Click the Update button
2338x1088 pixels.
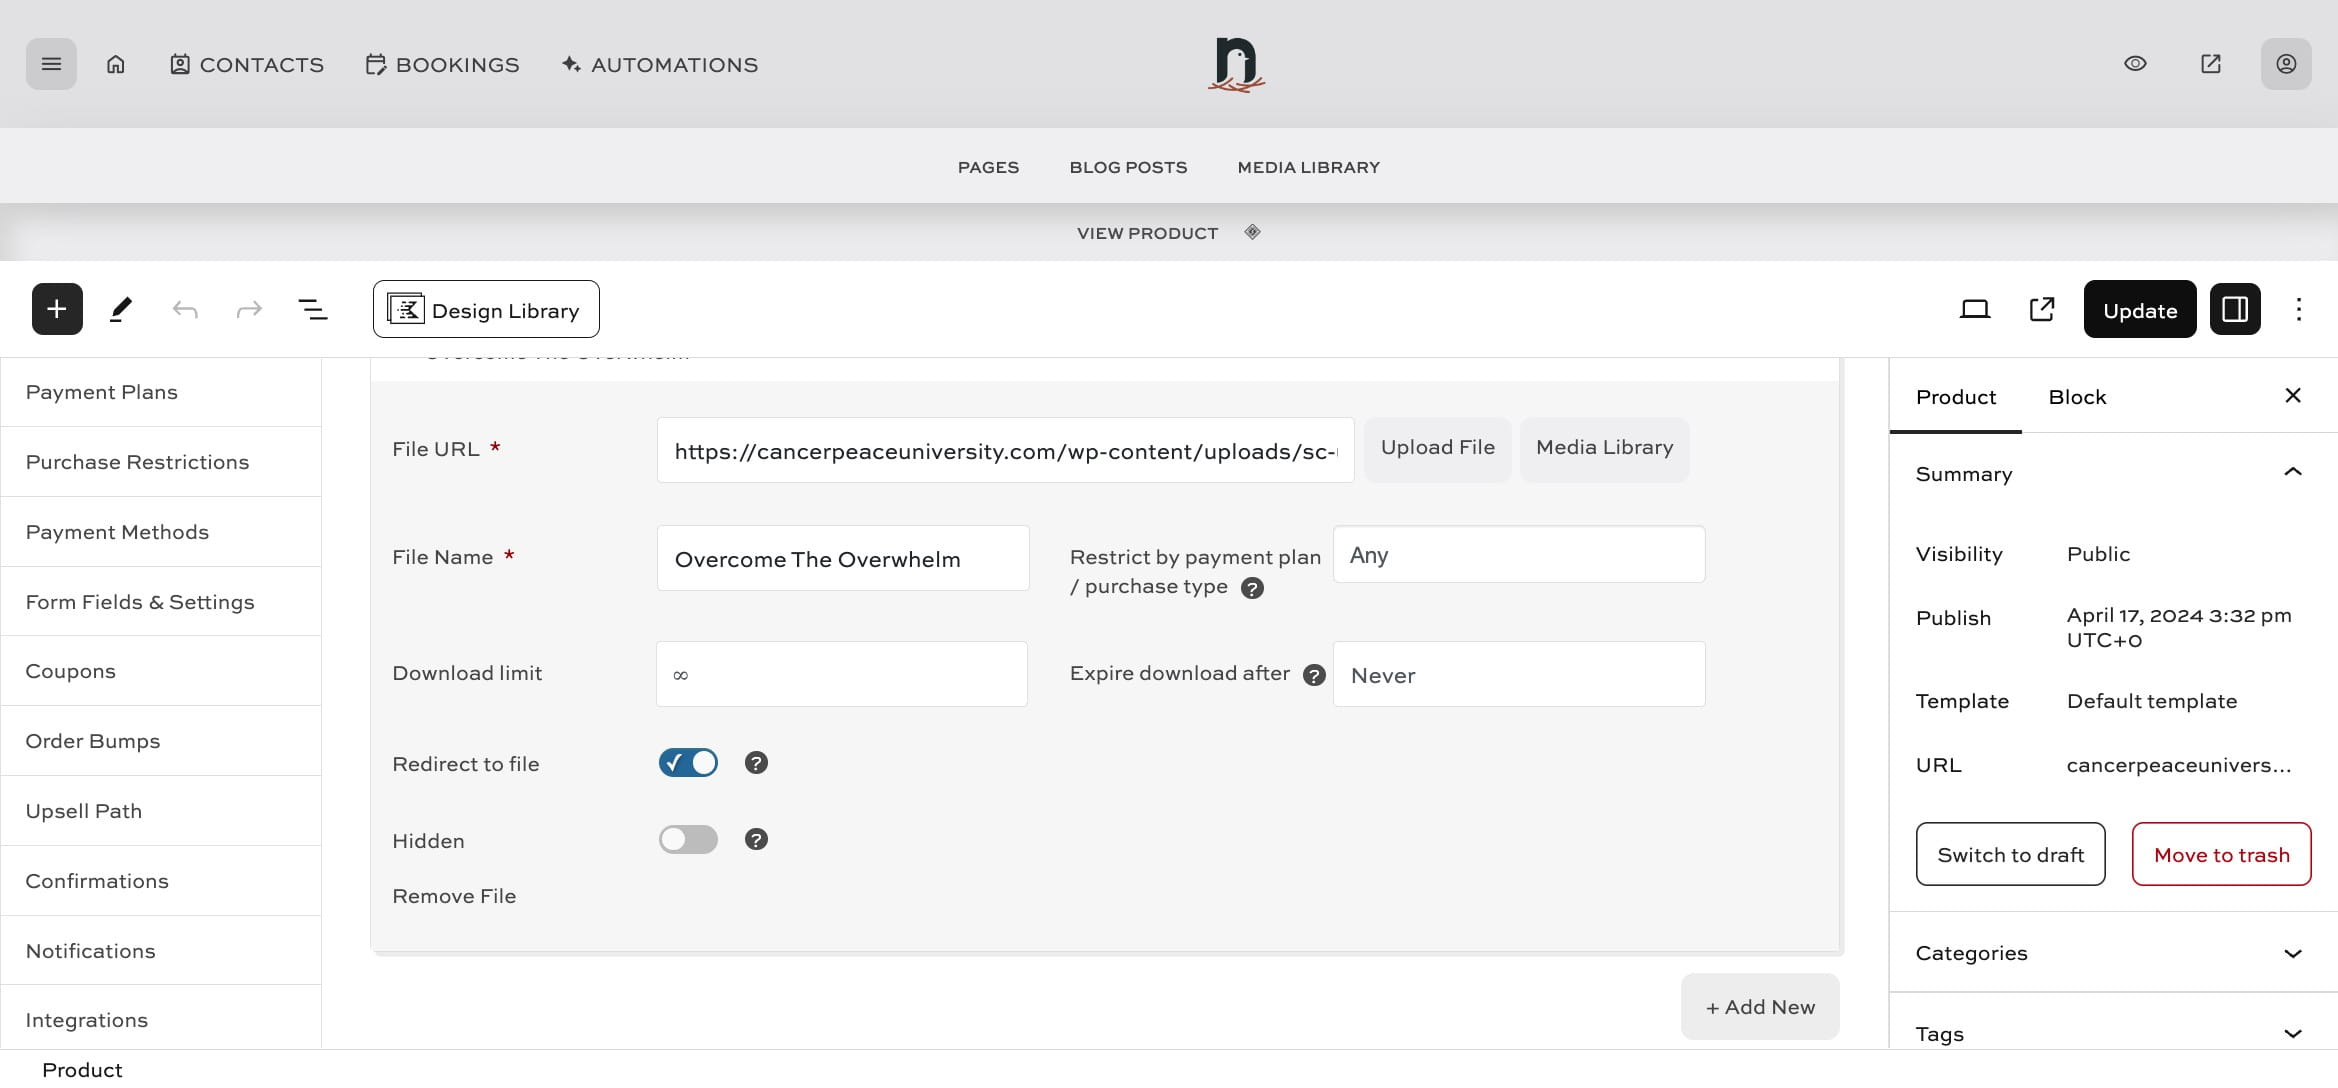[x=2139, y=310]
